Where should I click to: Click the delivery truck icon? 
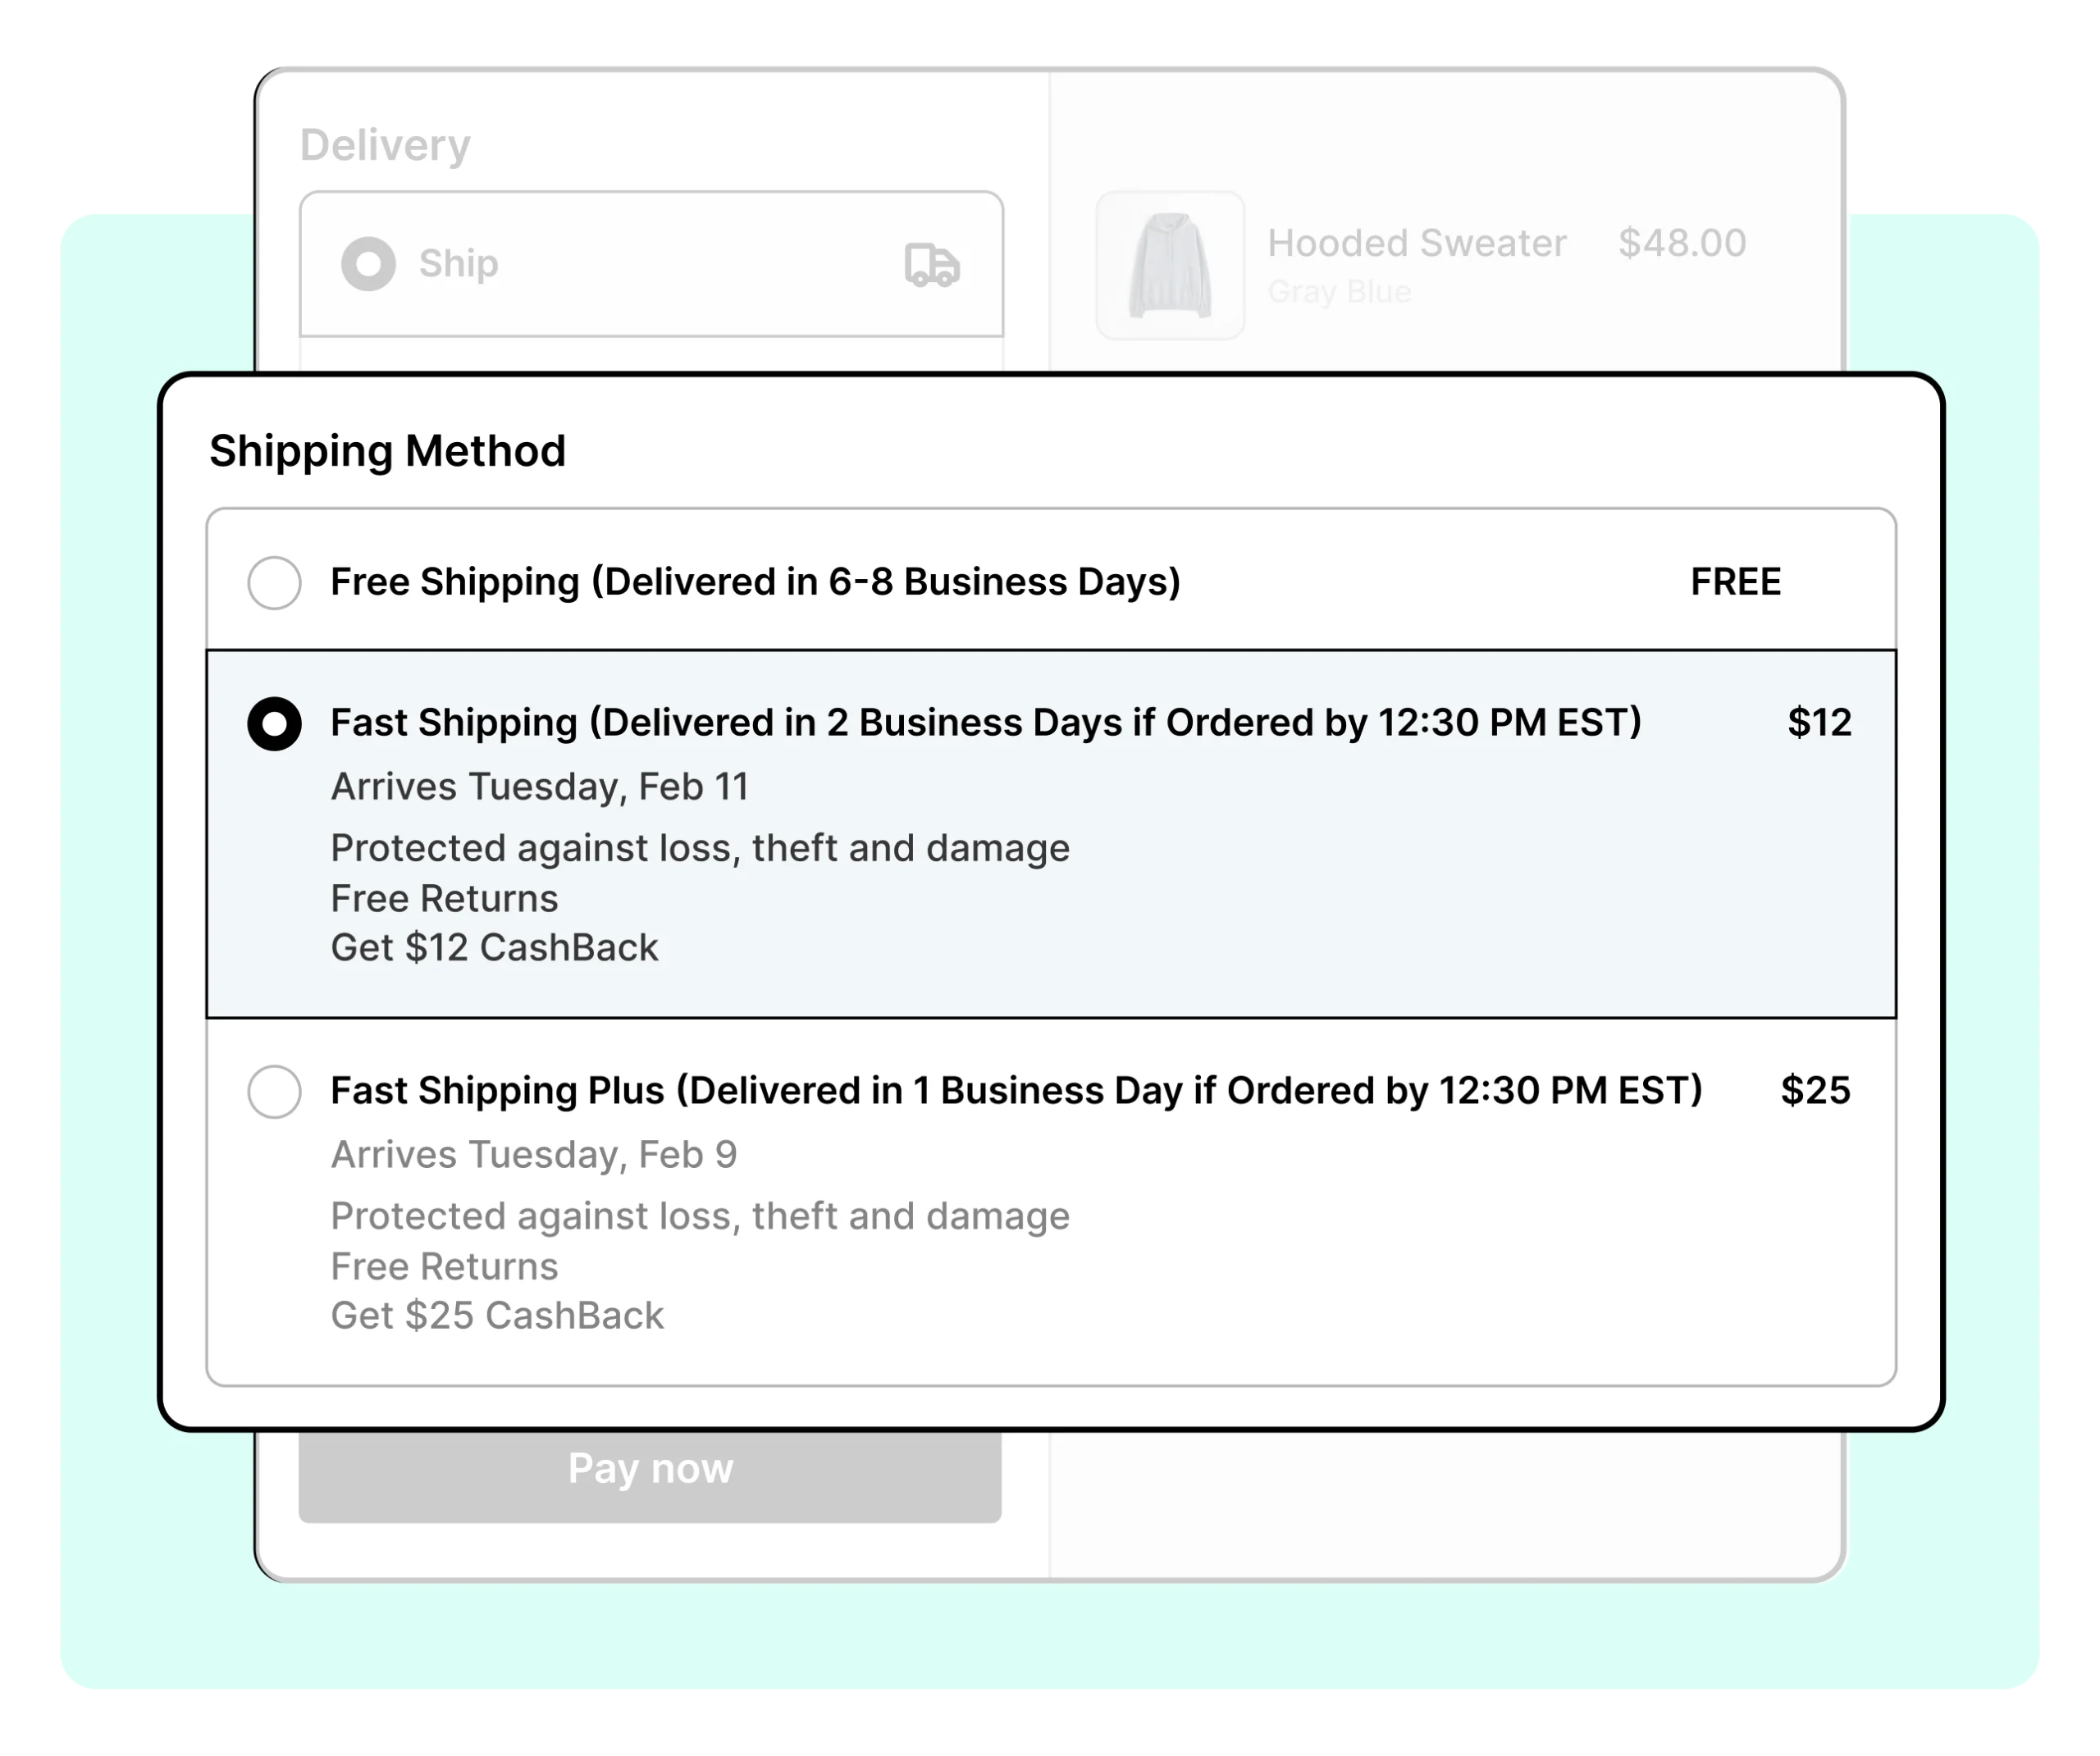931,265
